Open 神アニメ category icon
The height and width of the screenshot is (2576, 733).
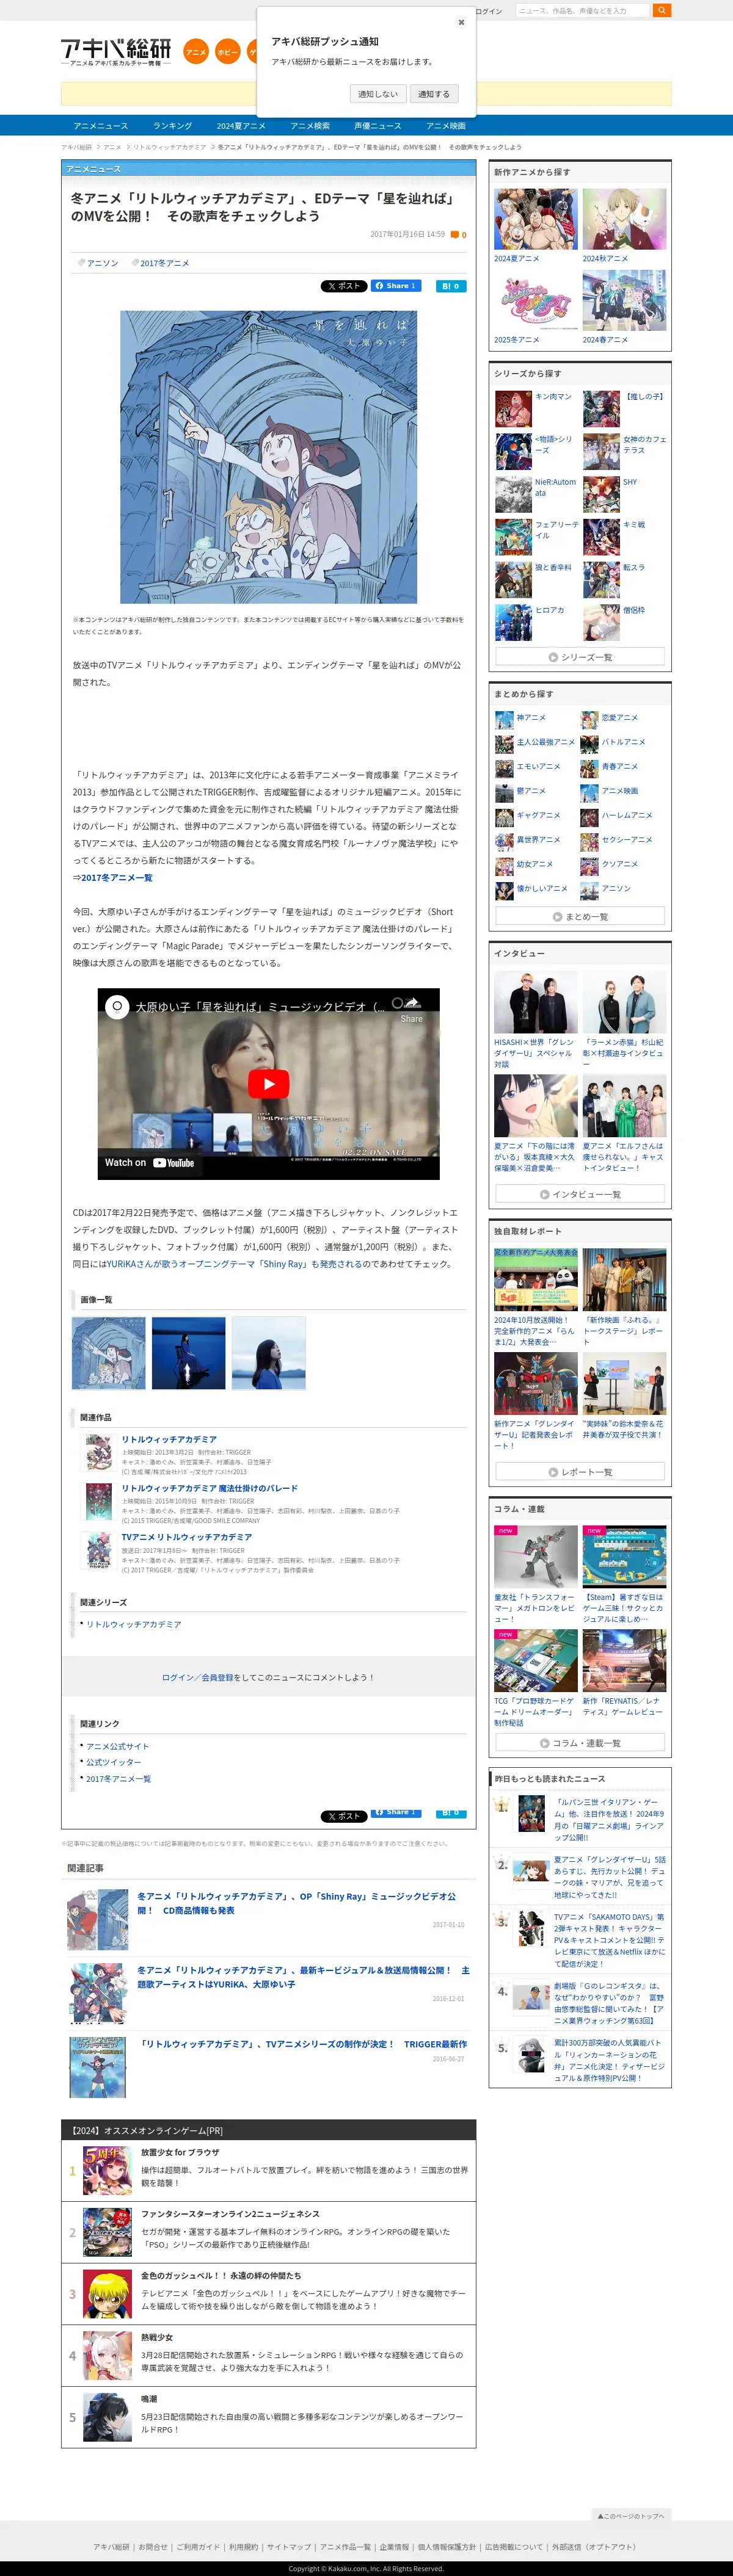(504, 719)
